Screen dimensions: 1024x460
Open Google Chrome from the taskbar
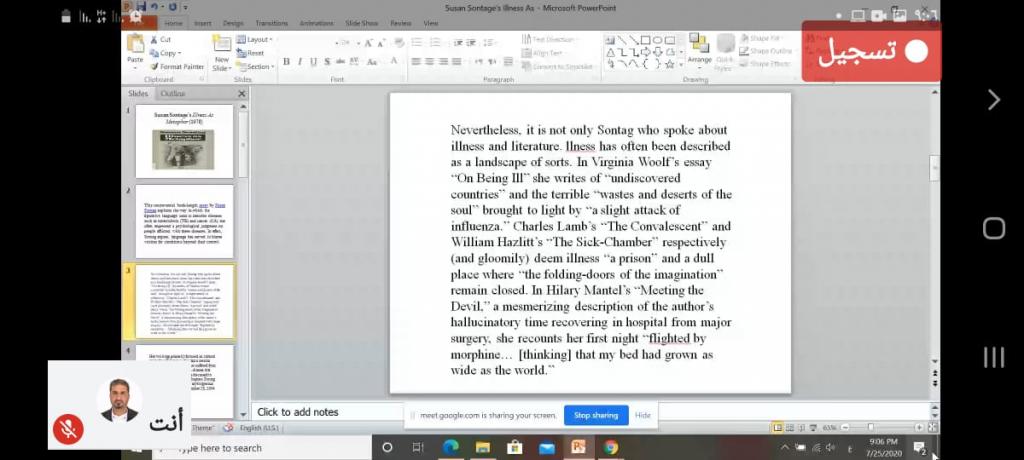click(610, 447)
